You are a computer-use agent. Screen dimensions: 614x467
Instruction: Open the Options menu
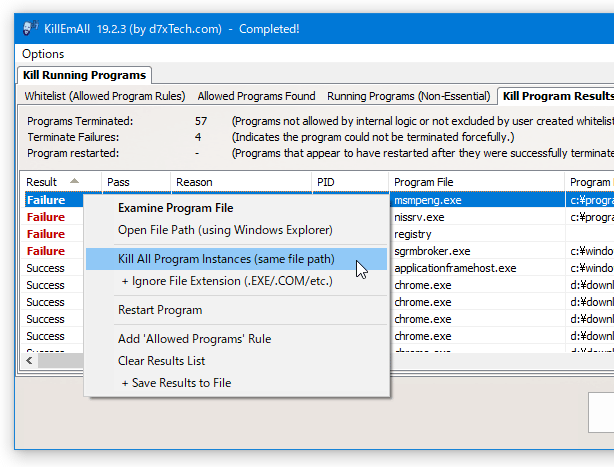(x=43, y=54)
